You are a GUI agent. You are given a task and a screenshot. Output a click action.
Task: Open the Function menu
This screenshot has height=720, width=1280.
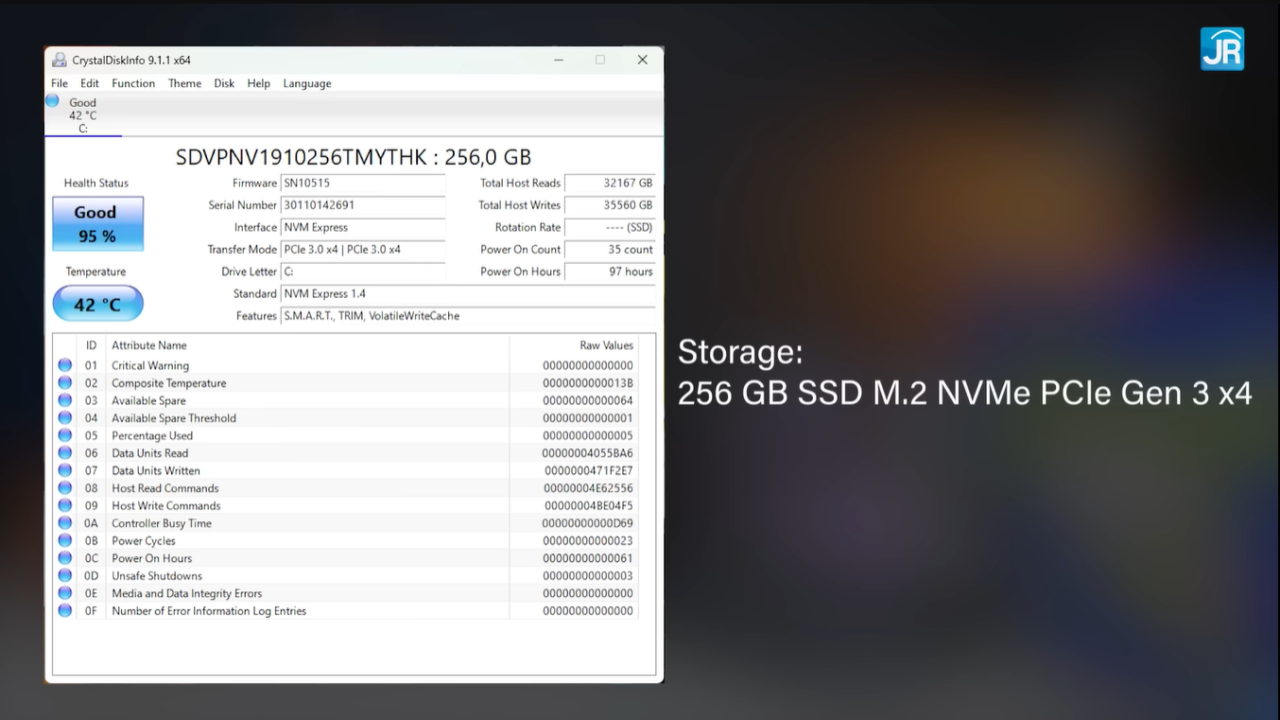pyautogui.click(x=133, y=83)
